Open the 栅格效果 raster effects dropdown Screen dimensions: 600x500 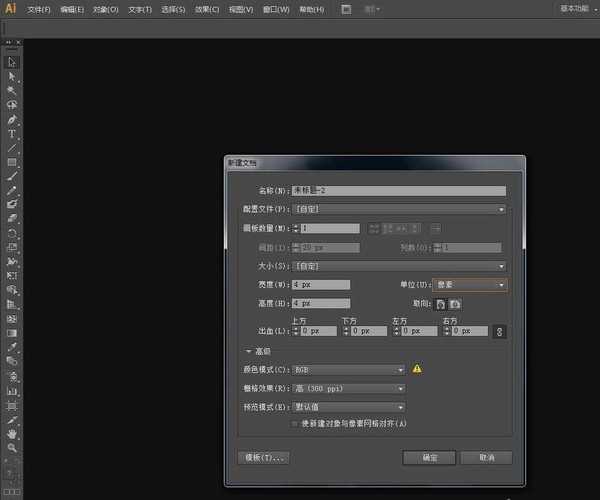click(x=349, y=389)
